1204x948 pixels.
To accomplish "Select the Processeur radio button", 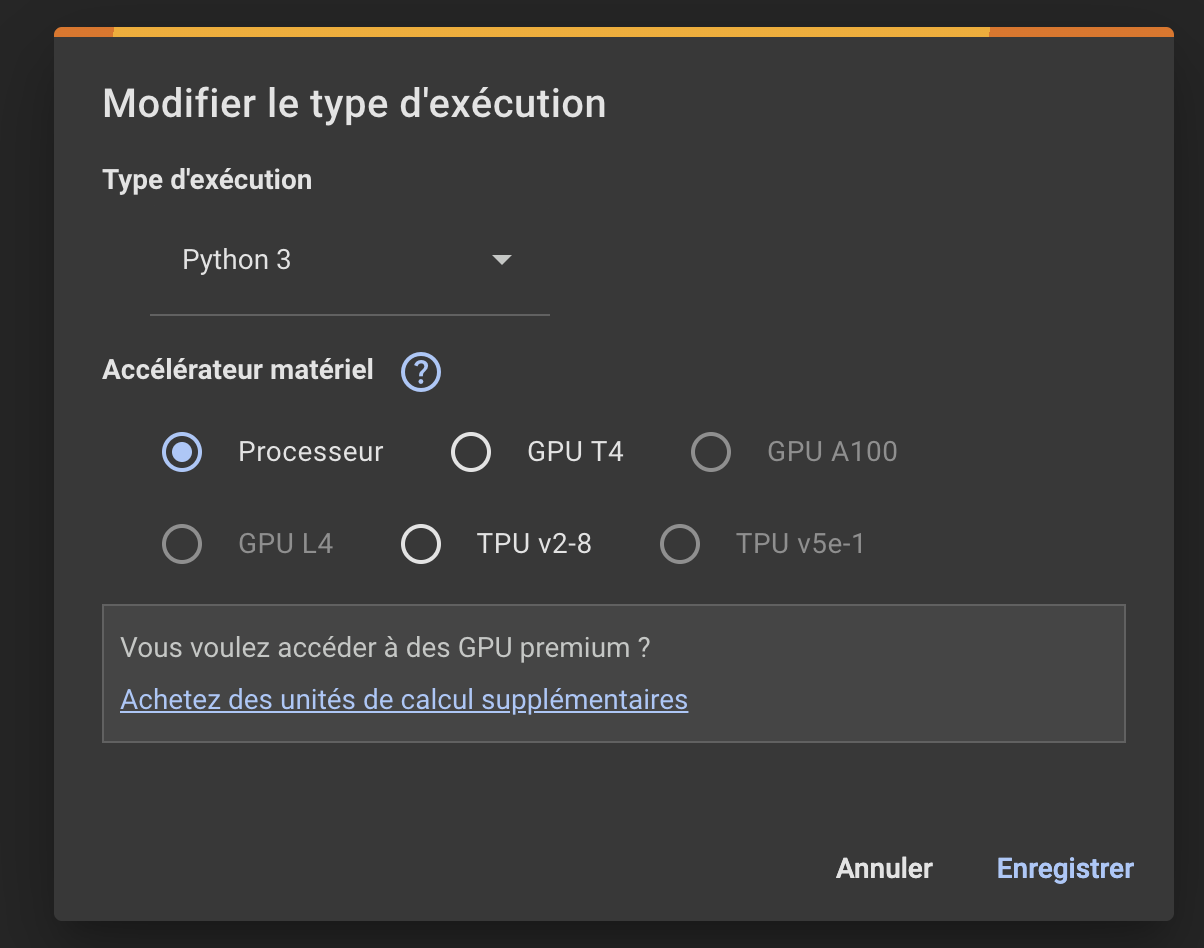I will point(182,452).
